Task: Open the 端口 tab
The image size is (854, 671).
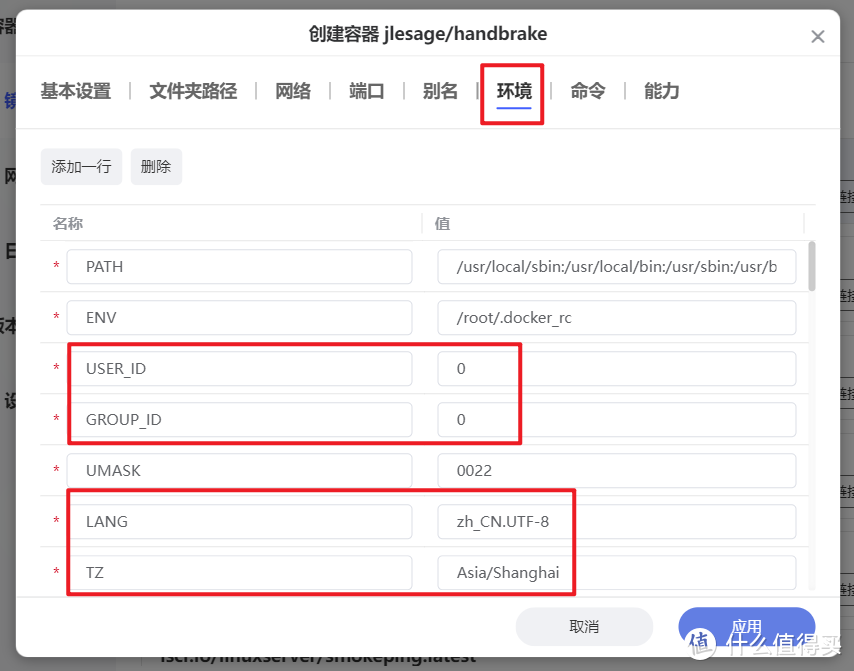Action: [x=367, y=90]
